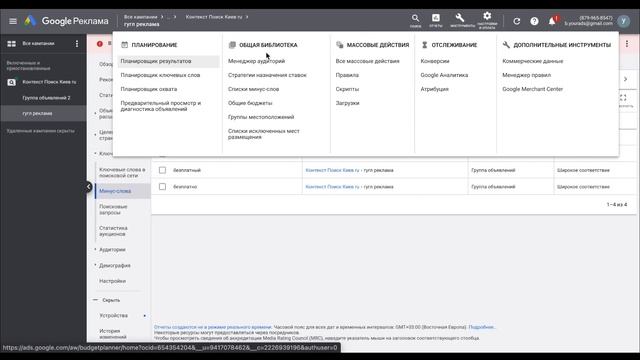Open 'Группы местоположений'

pos(261,117)
